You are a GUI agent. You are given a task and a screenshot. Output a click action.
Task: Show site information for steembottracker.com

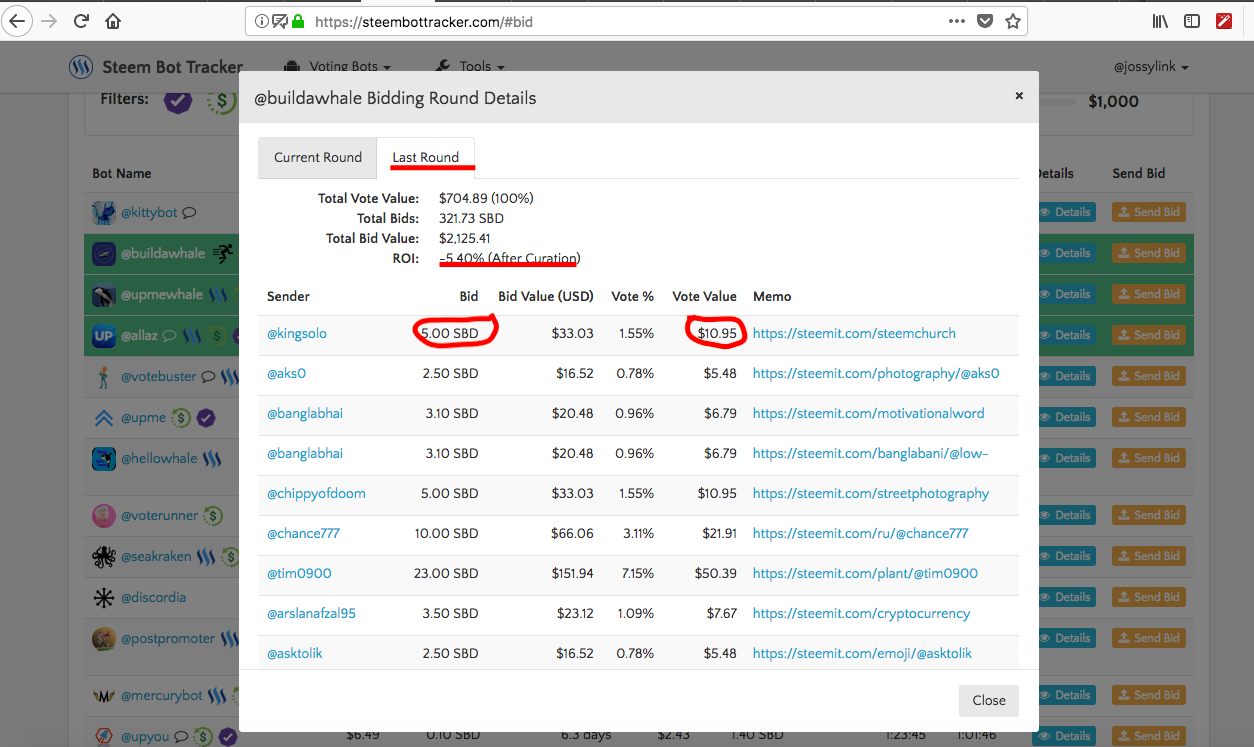[x=261, y=20]
